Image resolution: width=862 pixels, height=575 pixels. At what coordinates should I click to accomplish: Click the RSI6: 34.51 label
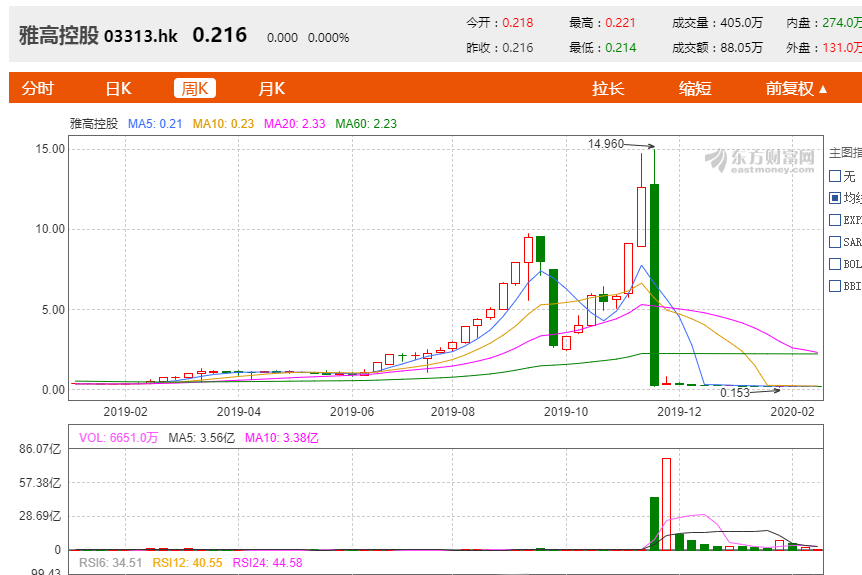tap(110, 563)
